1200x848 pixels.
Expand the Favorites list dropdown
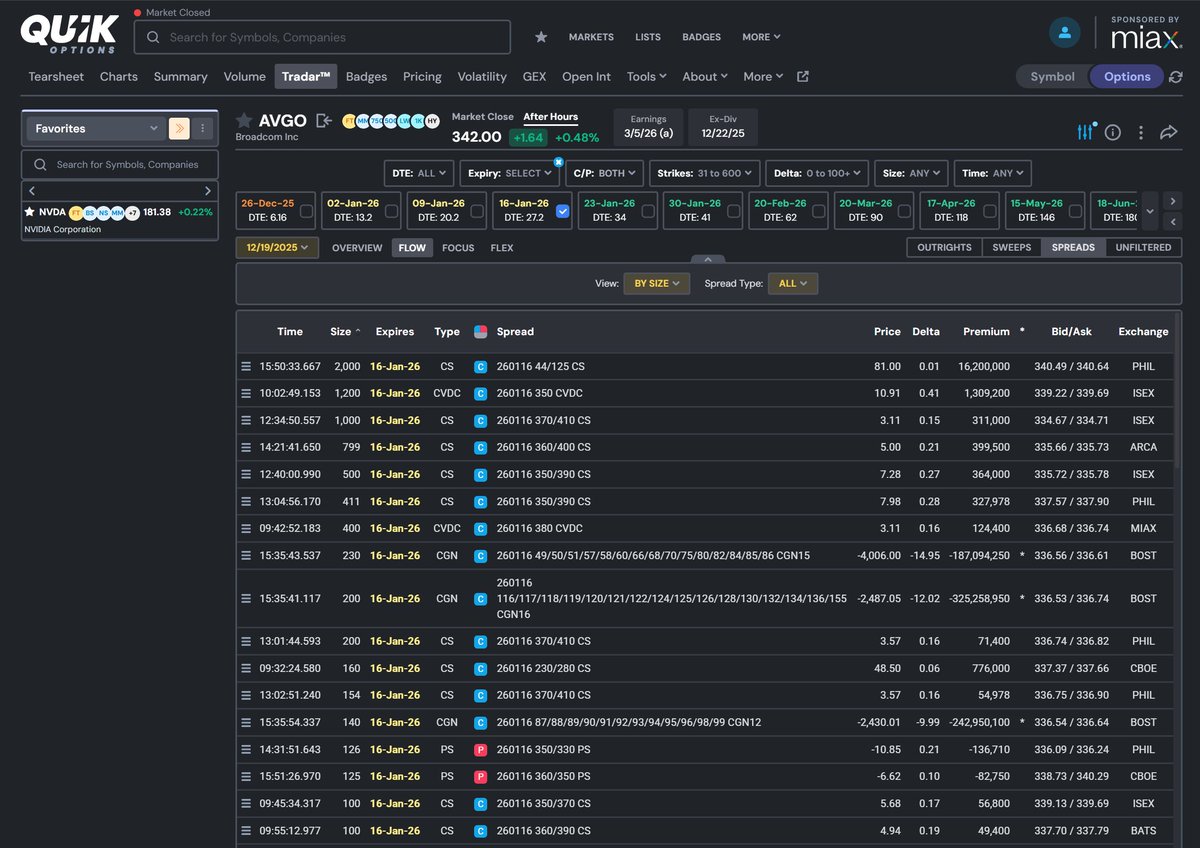95,128
